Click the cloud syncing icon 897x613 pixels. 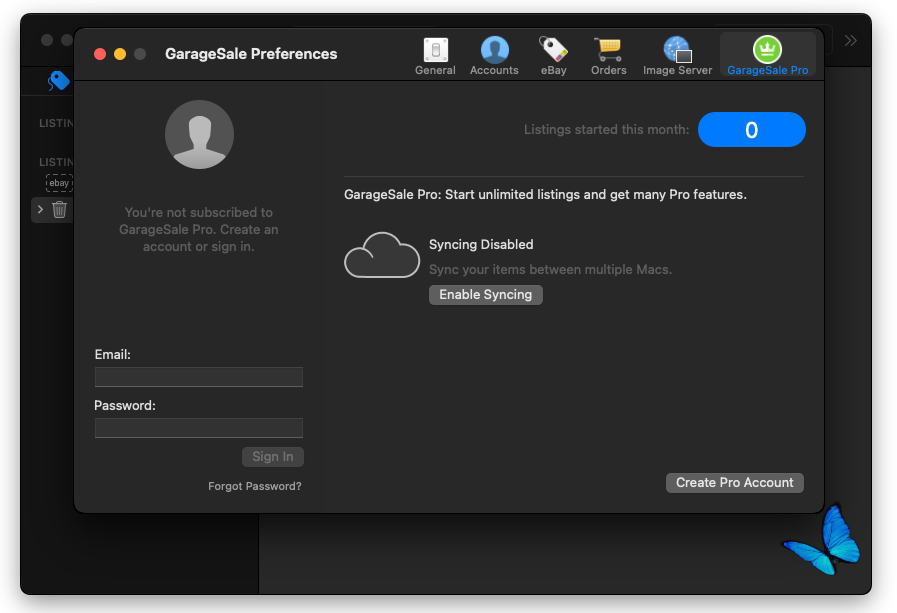(x=382, y=256)
